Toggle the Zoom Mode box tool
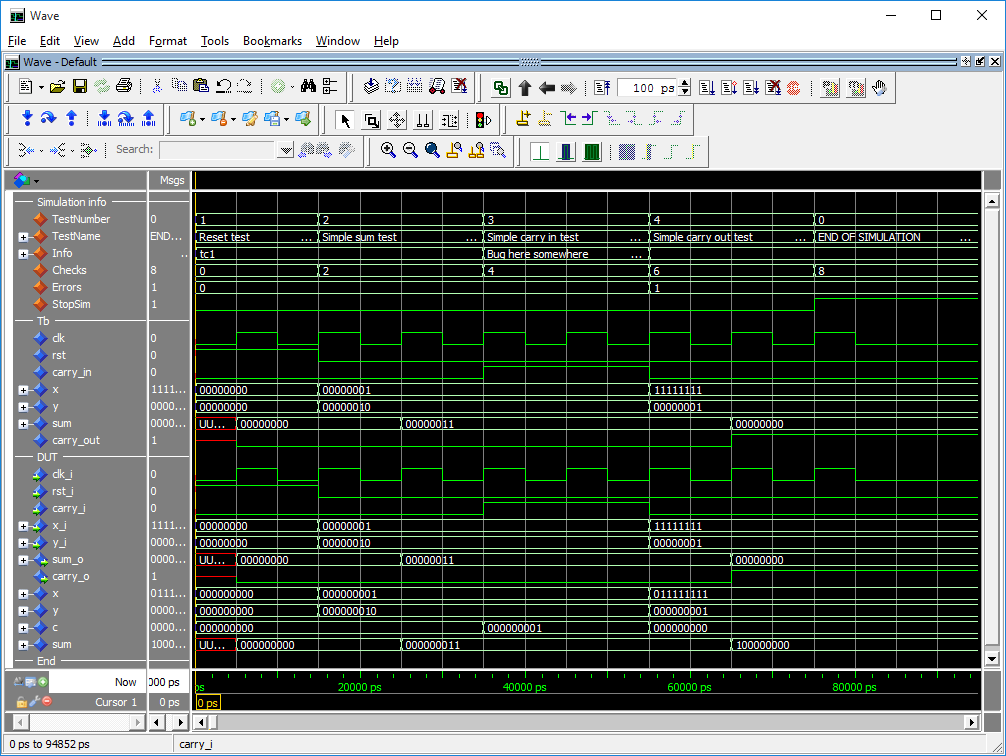1006x756 pixels. point(371,120)
